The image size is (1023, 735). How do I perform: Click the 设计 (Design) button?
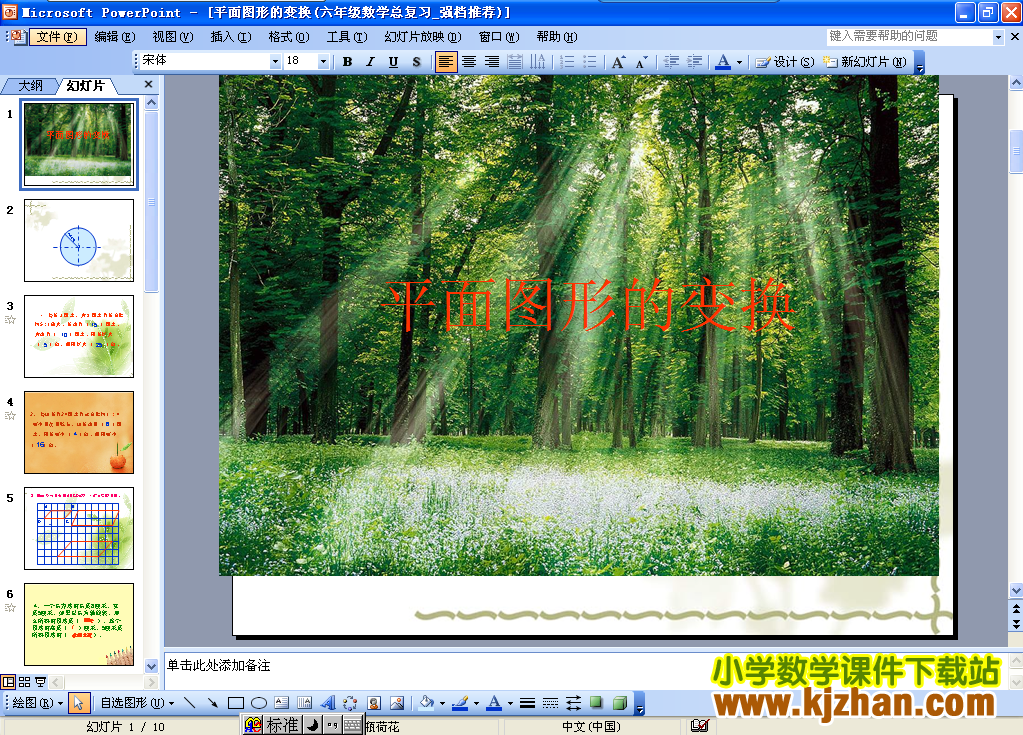tap(784, 62)
